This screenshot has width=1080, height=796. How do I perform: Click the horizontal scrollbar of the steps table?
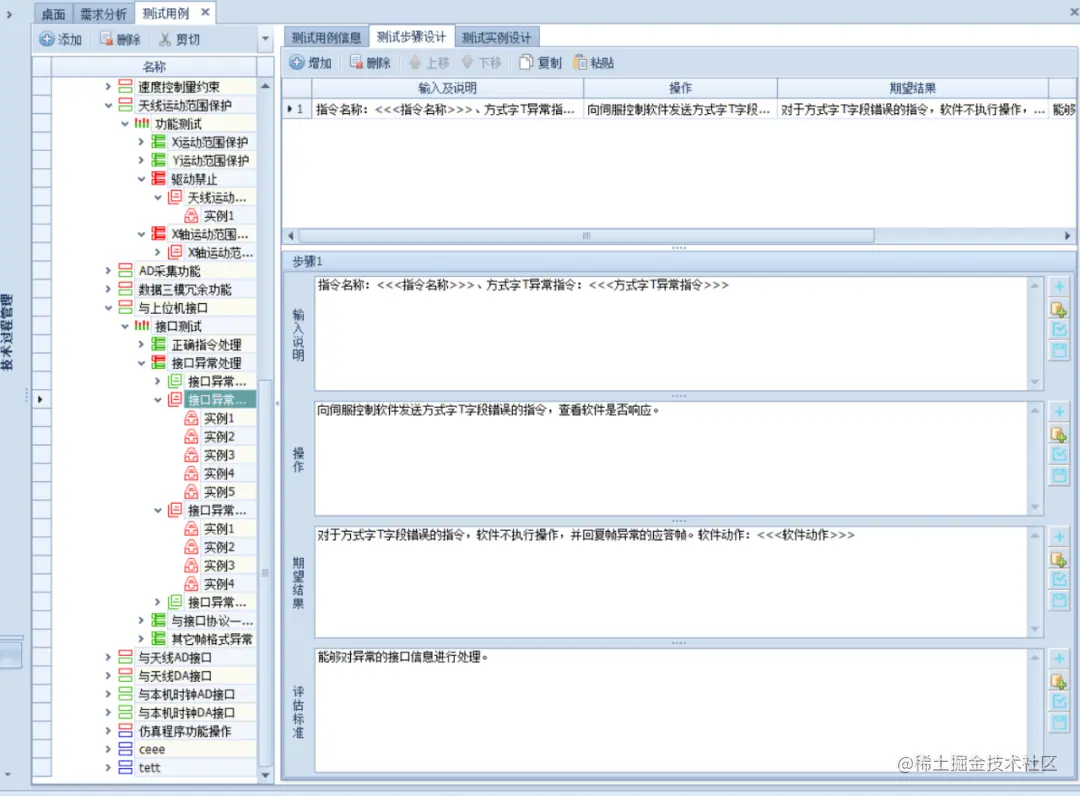click(587, 235)
